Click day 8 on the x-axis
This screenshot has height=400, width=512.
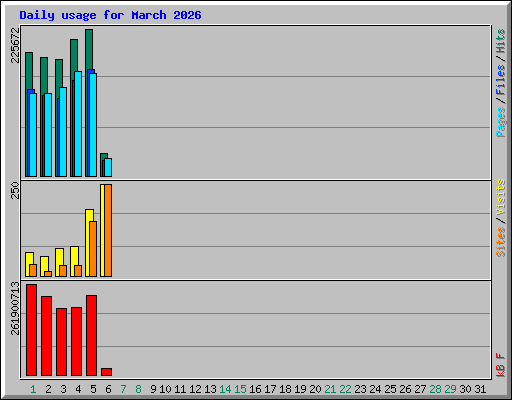[x=138, y=389]
